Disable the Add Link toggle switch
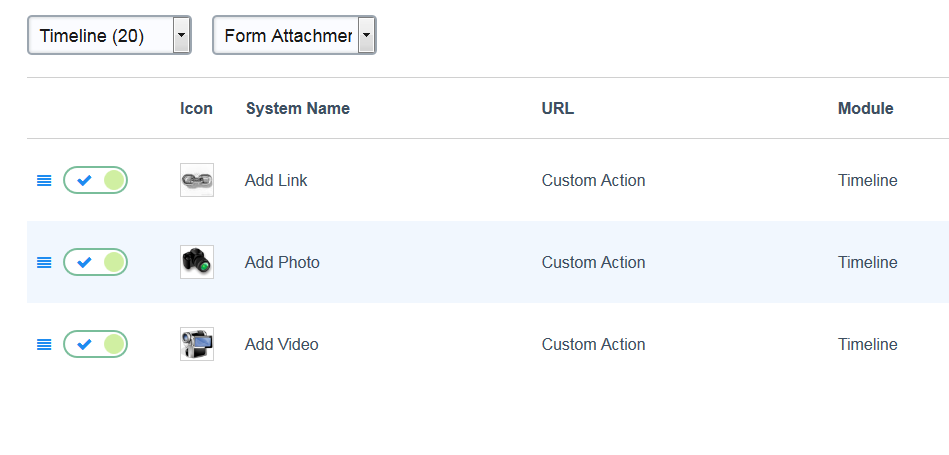This screenshot has width=949, height=455. coord(96,180)
